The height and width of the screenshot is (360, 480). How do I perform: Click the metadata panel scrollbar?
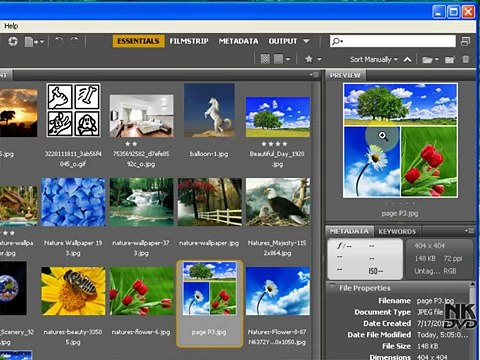[472, 321]
